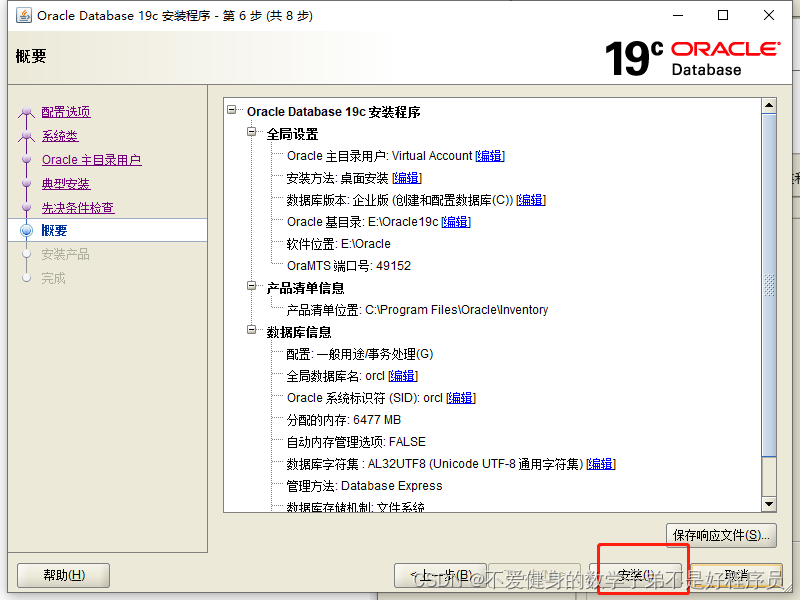Edit the Oracle 主目录用户 Virtual Account setting

(x=490, y=156)
